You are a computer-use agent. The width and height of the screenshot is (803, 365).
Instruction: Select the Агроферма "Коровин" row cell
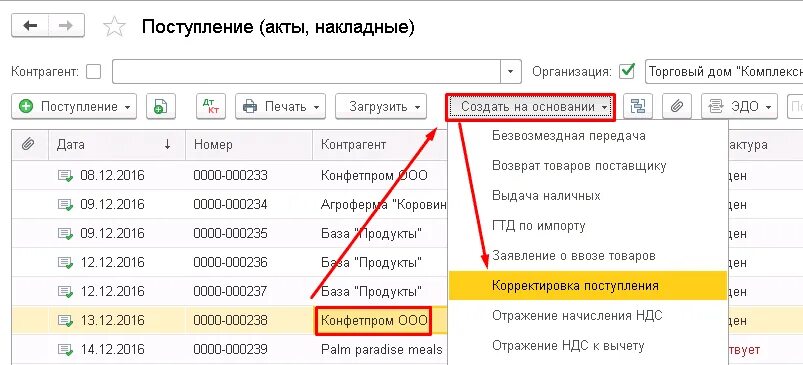[x=383, y=205]
